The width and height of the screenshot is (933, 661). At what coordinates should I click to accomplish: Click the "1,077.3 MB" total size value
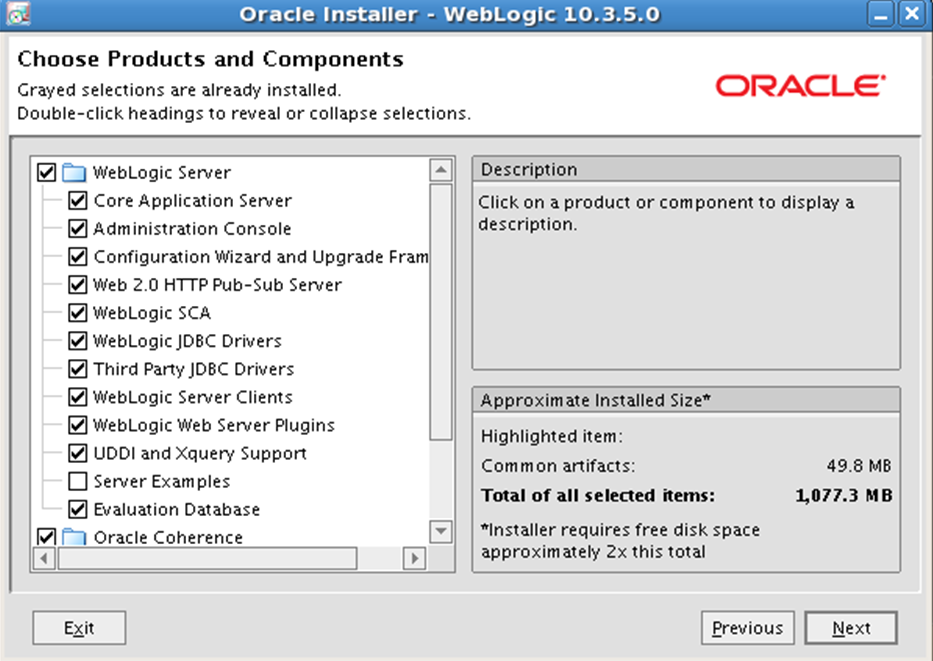844,495
